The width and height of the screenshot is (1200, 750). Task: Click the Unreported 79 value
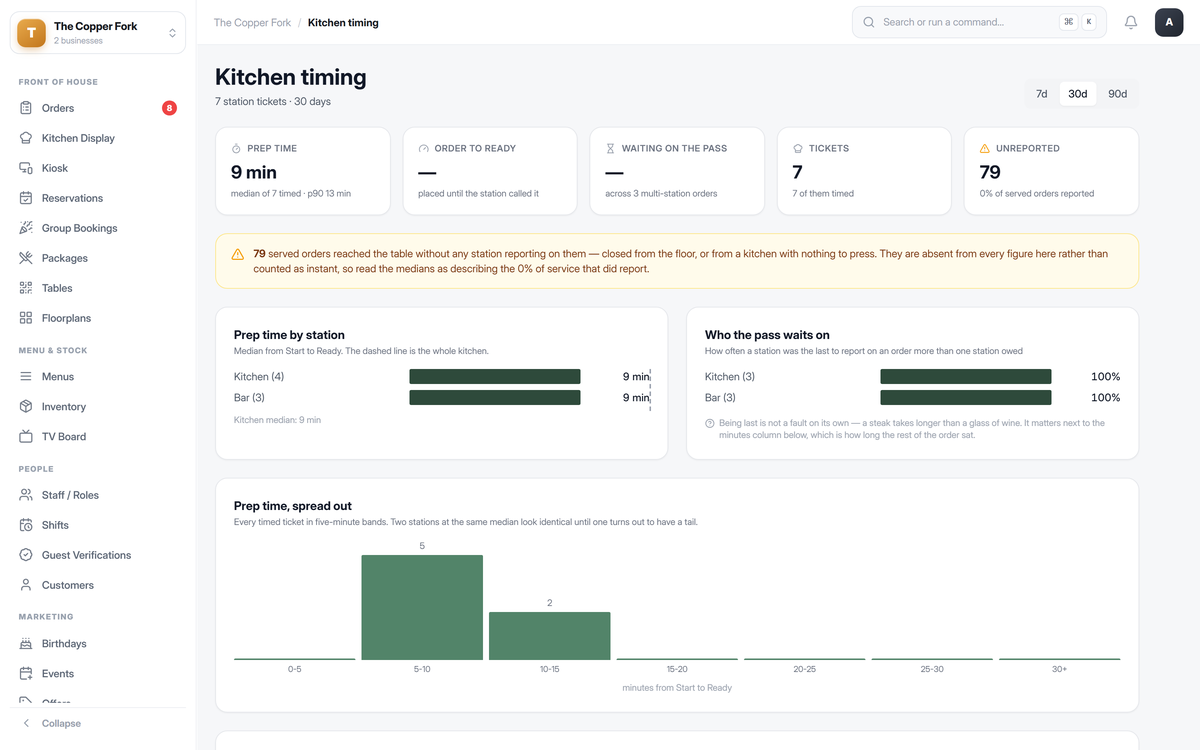point(990,172)
